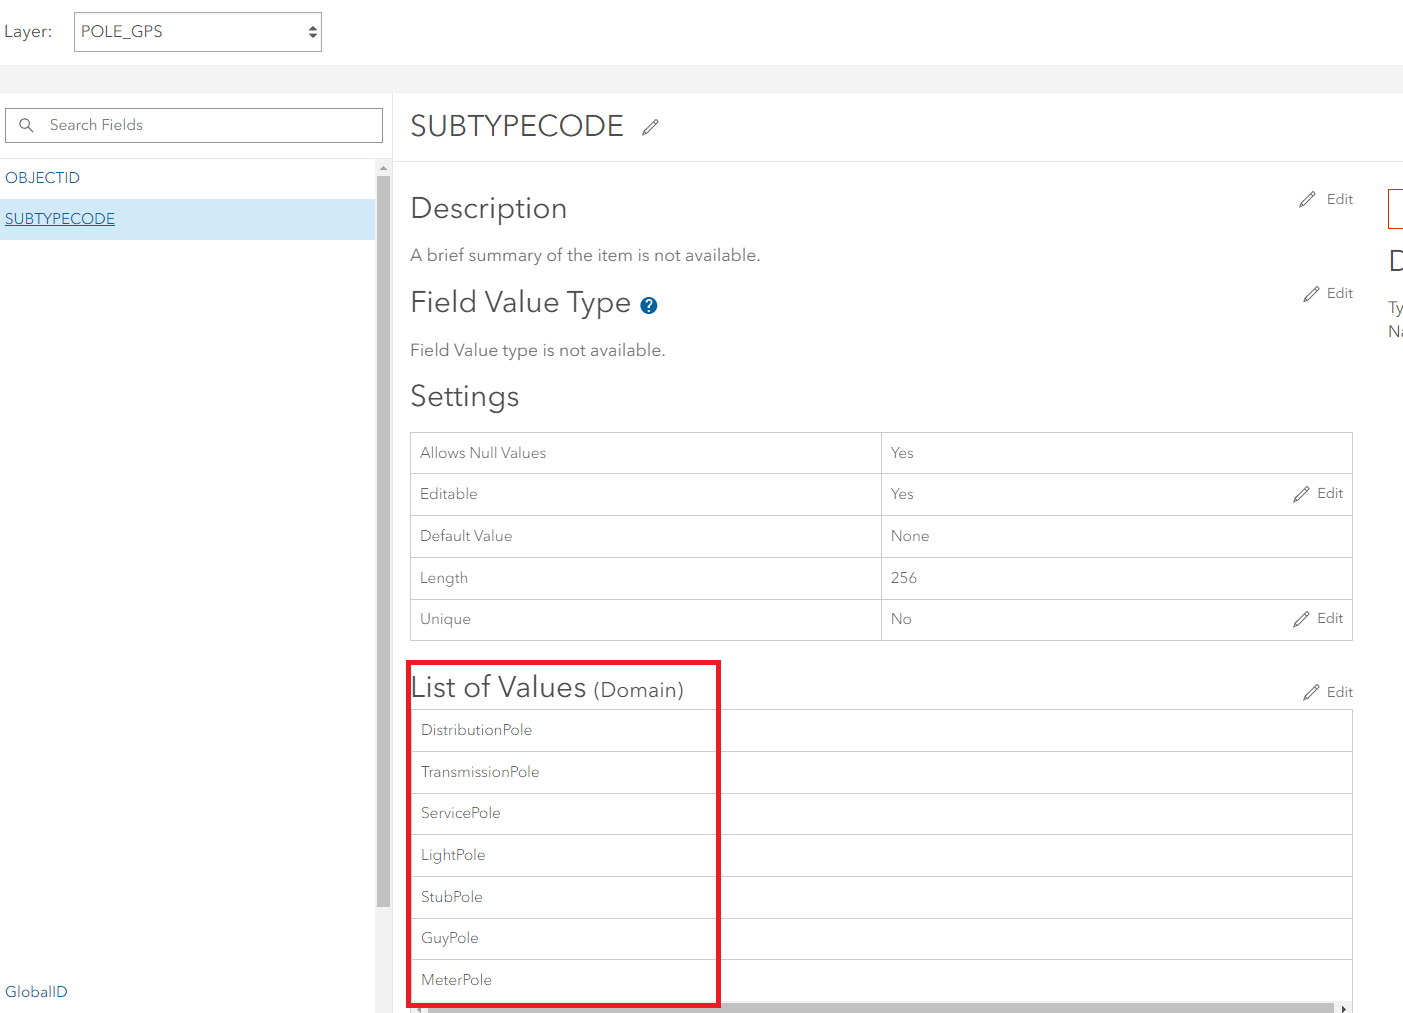Select the OBJECTID field
Screen dimensions: 1403x1013
pos(43,178)
